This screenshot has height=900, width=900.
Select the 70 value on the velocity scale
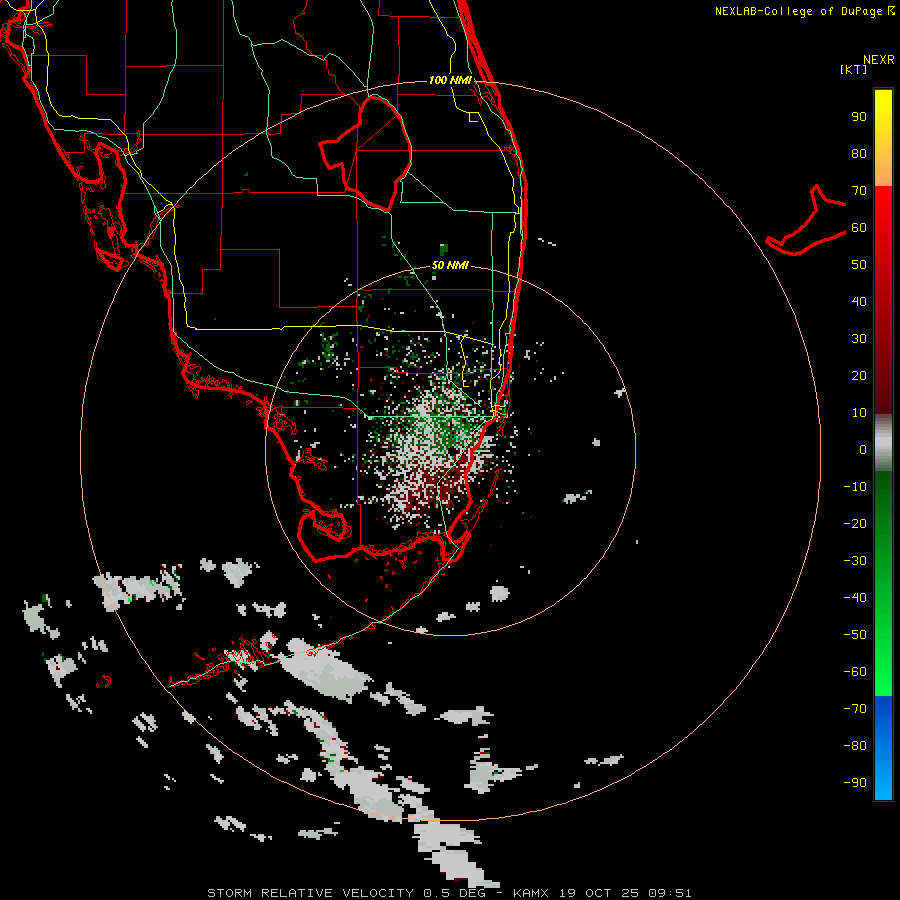tap(859, 191)
